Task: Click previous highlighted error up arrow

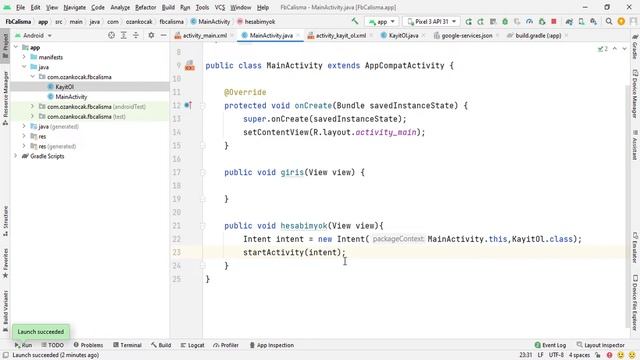Action: [x=615, y=49]
